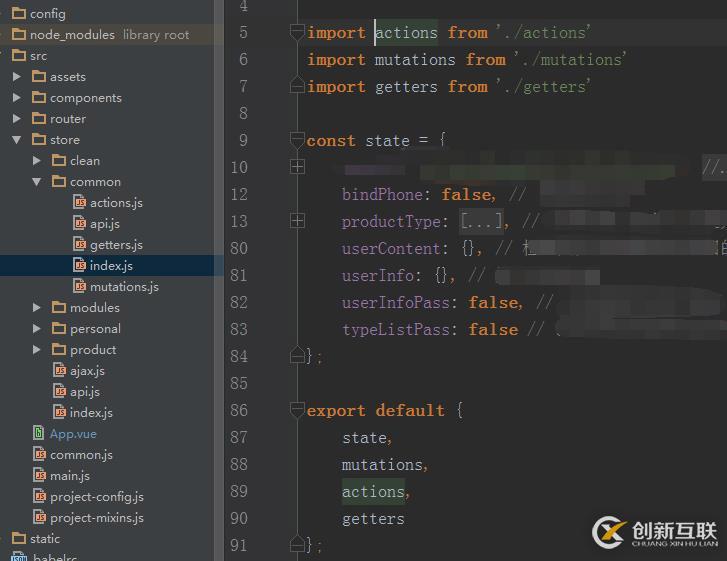This screenshot has height=561, width=727.
Task: Click highlighted 'actions' identifier on line 5
Action: 406,32
